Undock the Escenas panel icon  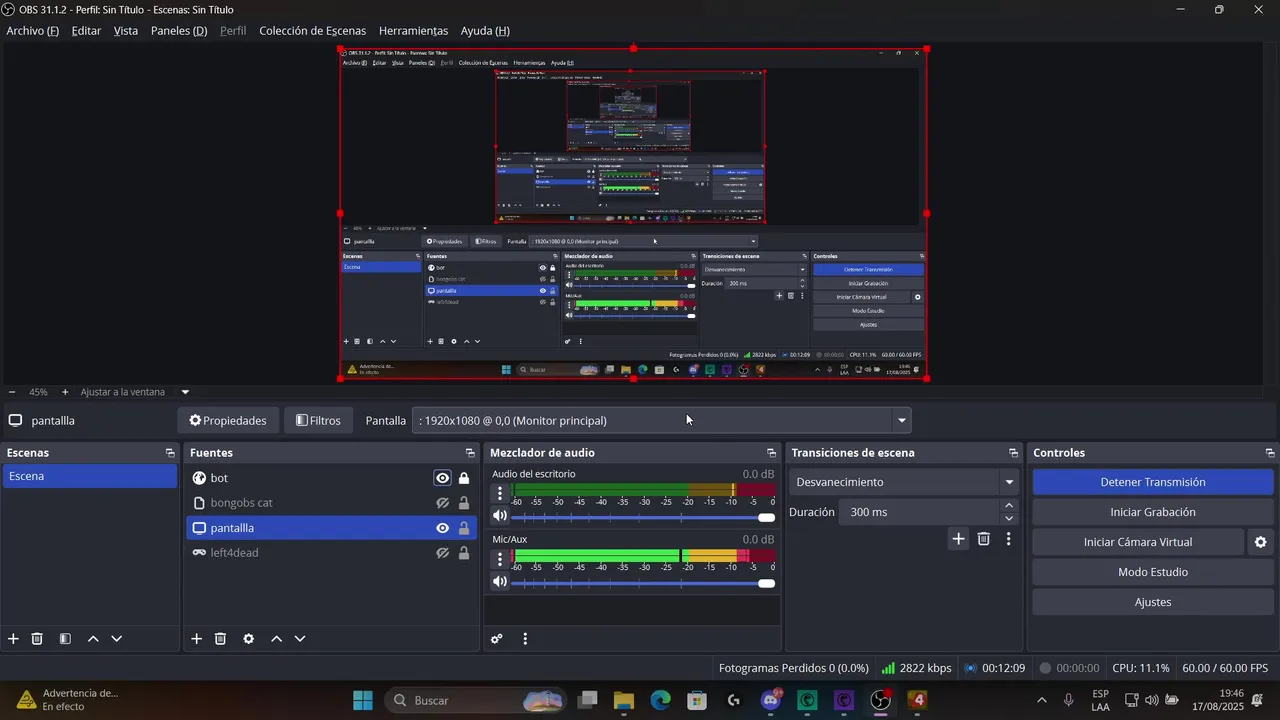click(170, 453)
